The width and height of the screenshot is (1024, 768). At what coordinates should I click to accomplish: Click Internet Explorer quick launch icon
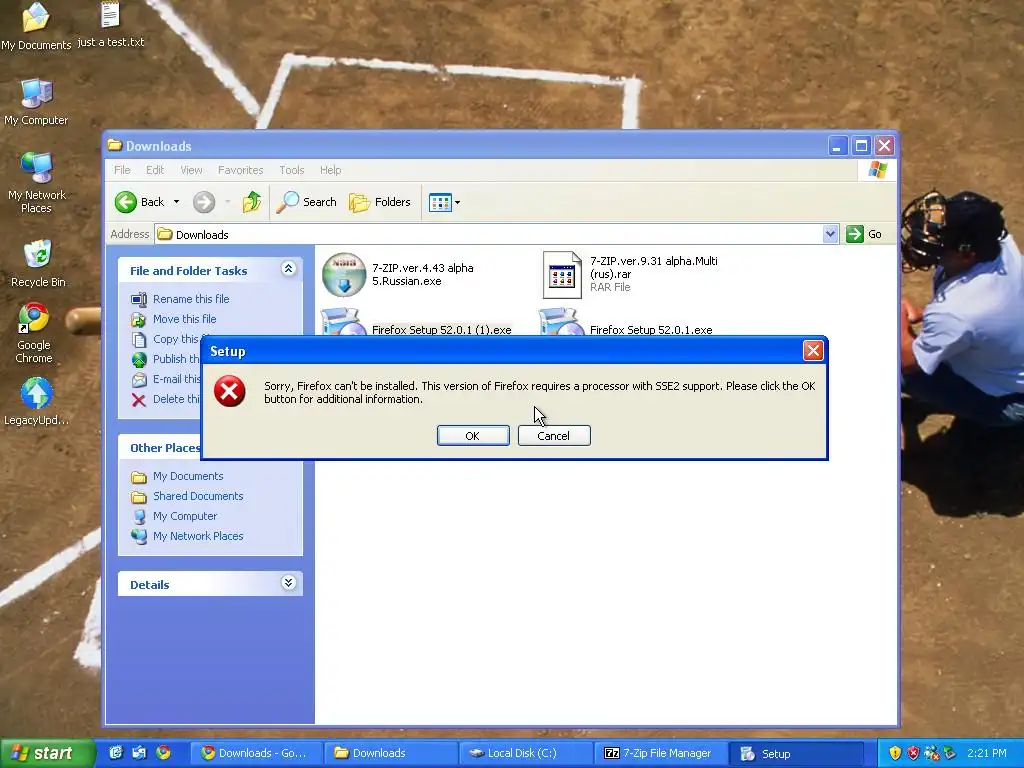(x=116, y=753)
